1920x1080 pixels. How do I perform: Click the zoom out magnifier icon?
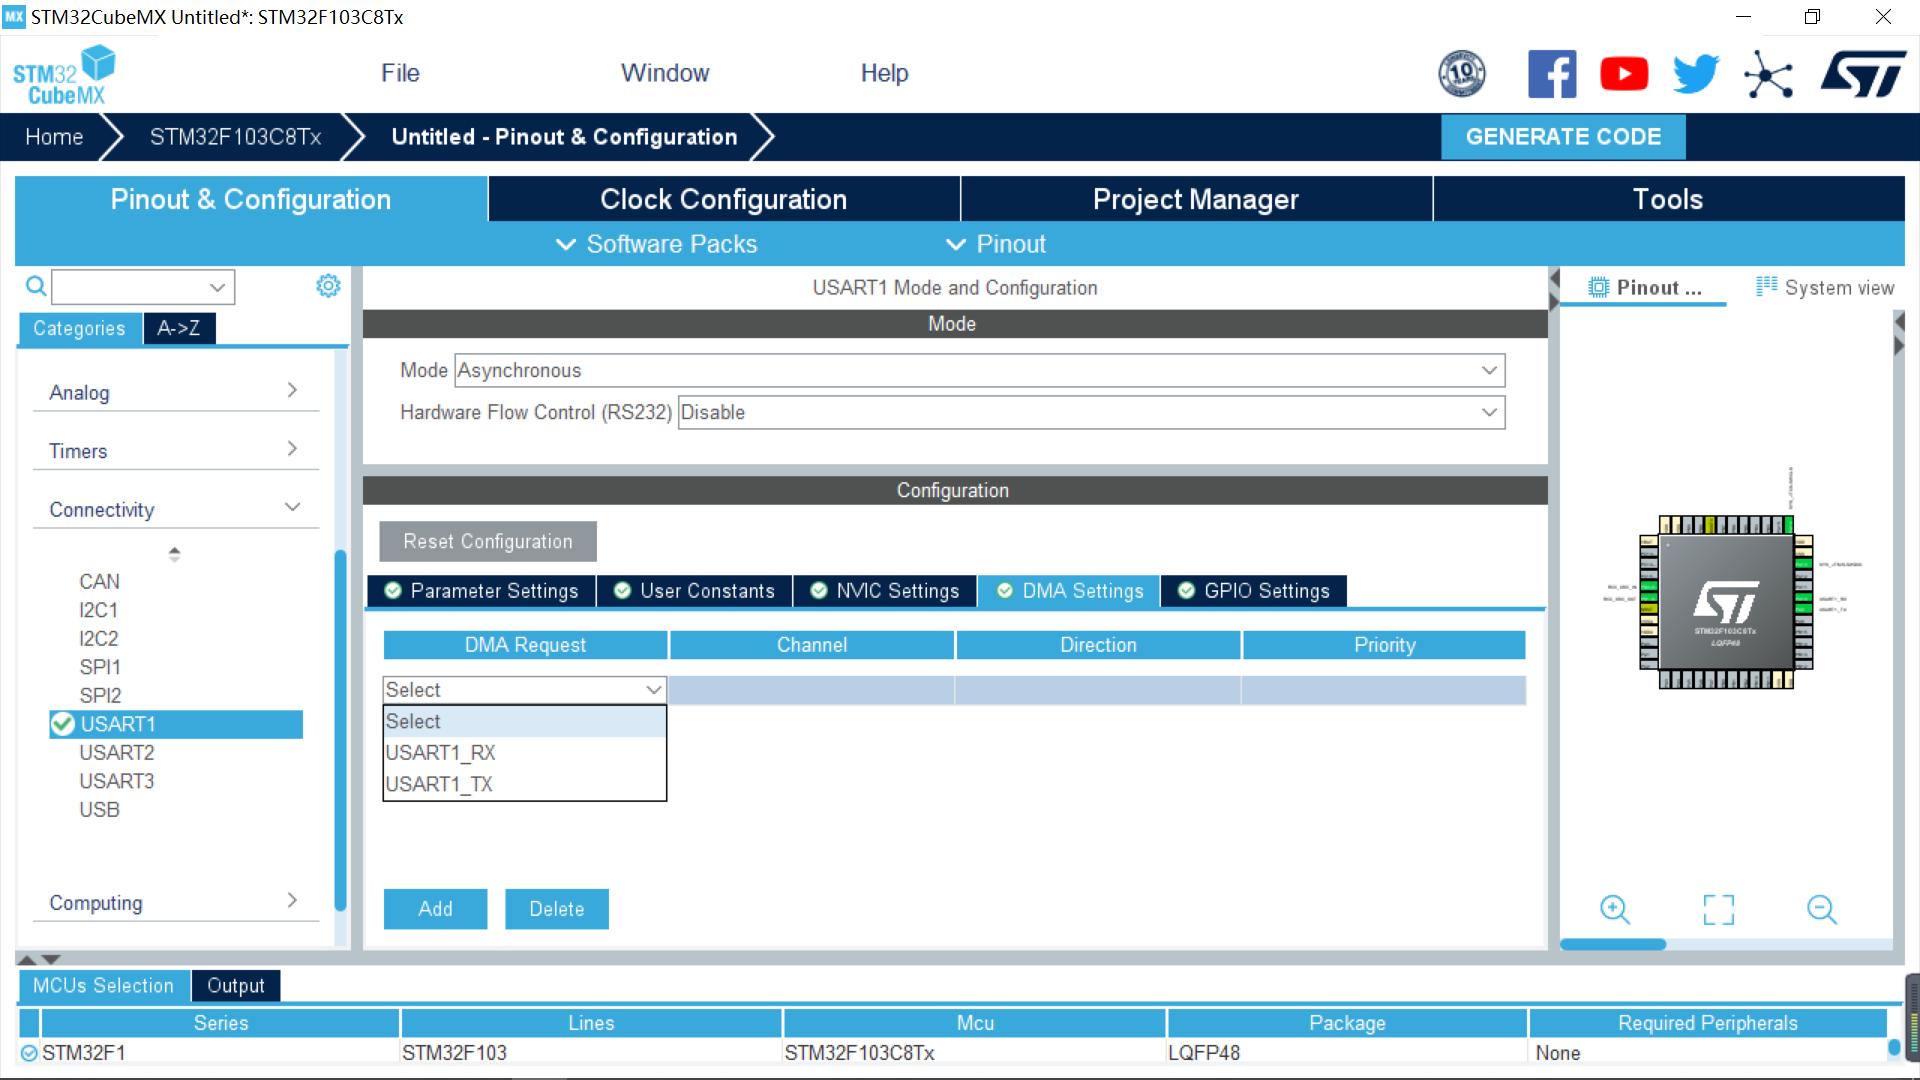point(1821,909)
